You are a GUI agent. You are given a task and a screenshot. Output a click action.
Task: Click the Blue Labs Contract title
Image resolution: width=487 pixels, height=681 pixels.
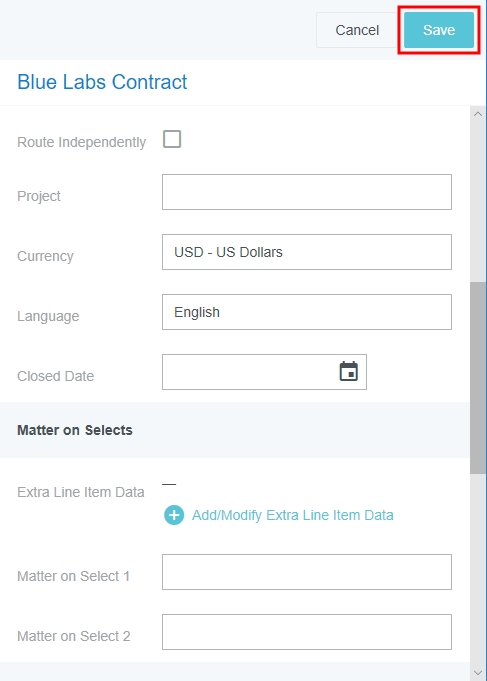[102, 82]
